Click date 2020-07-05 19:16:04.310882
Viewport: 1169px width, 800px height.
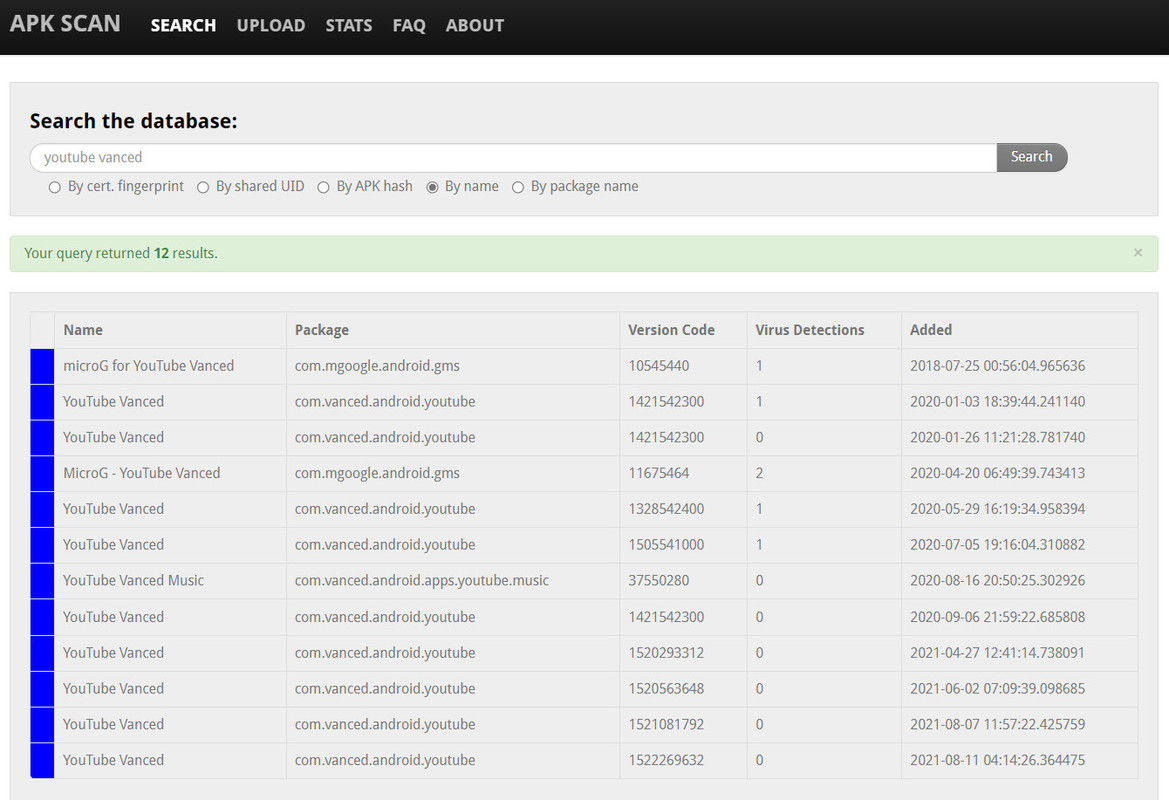point(998,545)
